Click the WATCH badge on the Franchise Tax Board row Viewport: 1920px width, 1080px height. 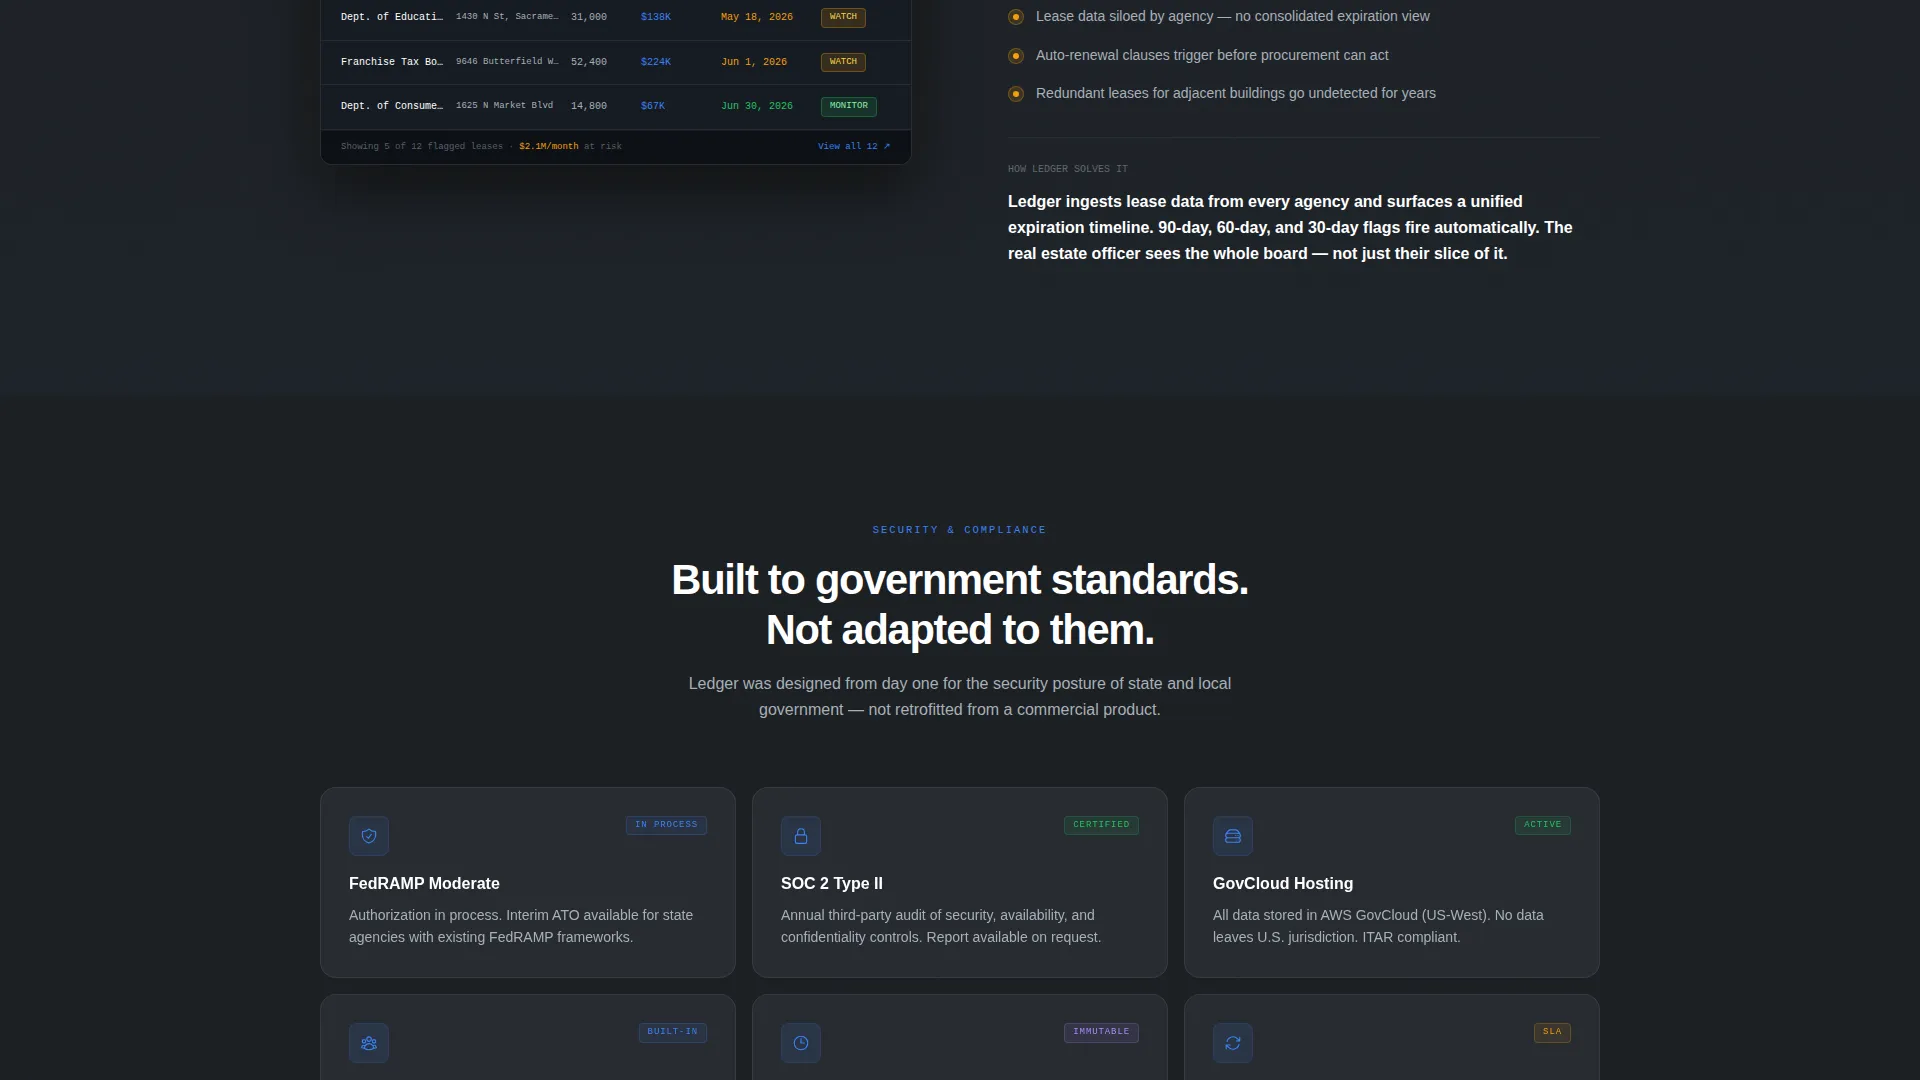843,62
